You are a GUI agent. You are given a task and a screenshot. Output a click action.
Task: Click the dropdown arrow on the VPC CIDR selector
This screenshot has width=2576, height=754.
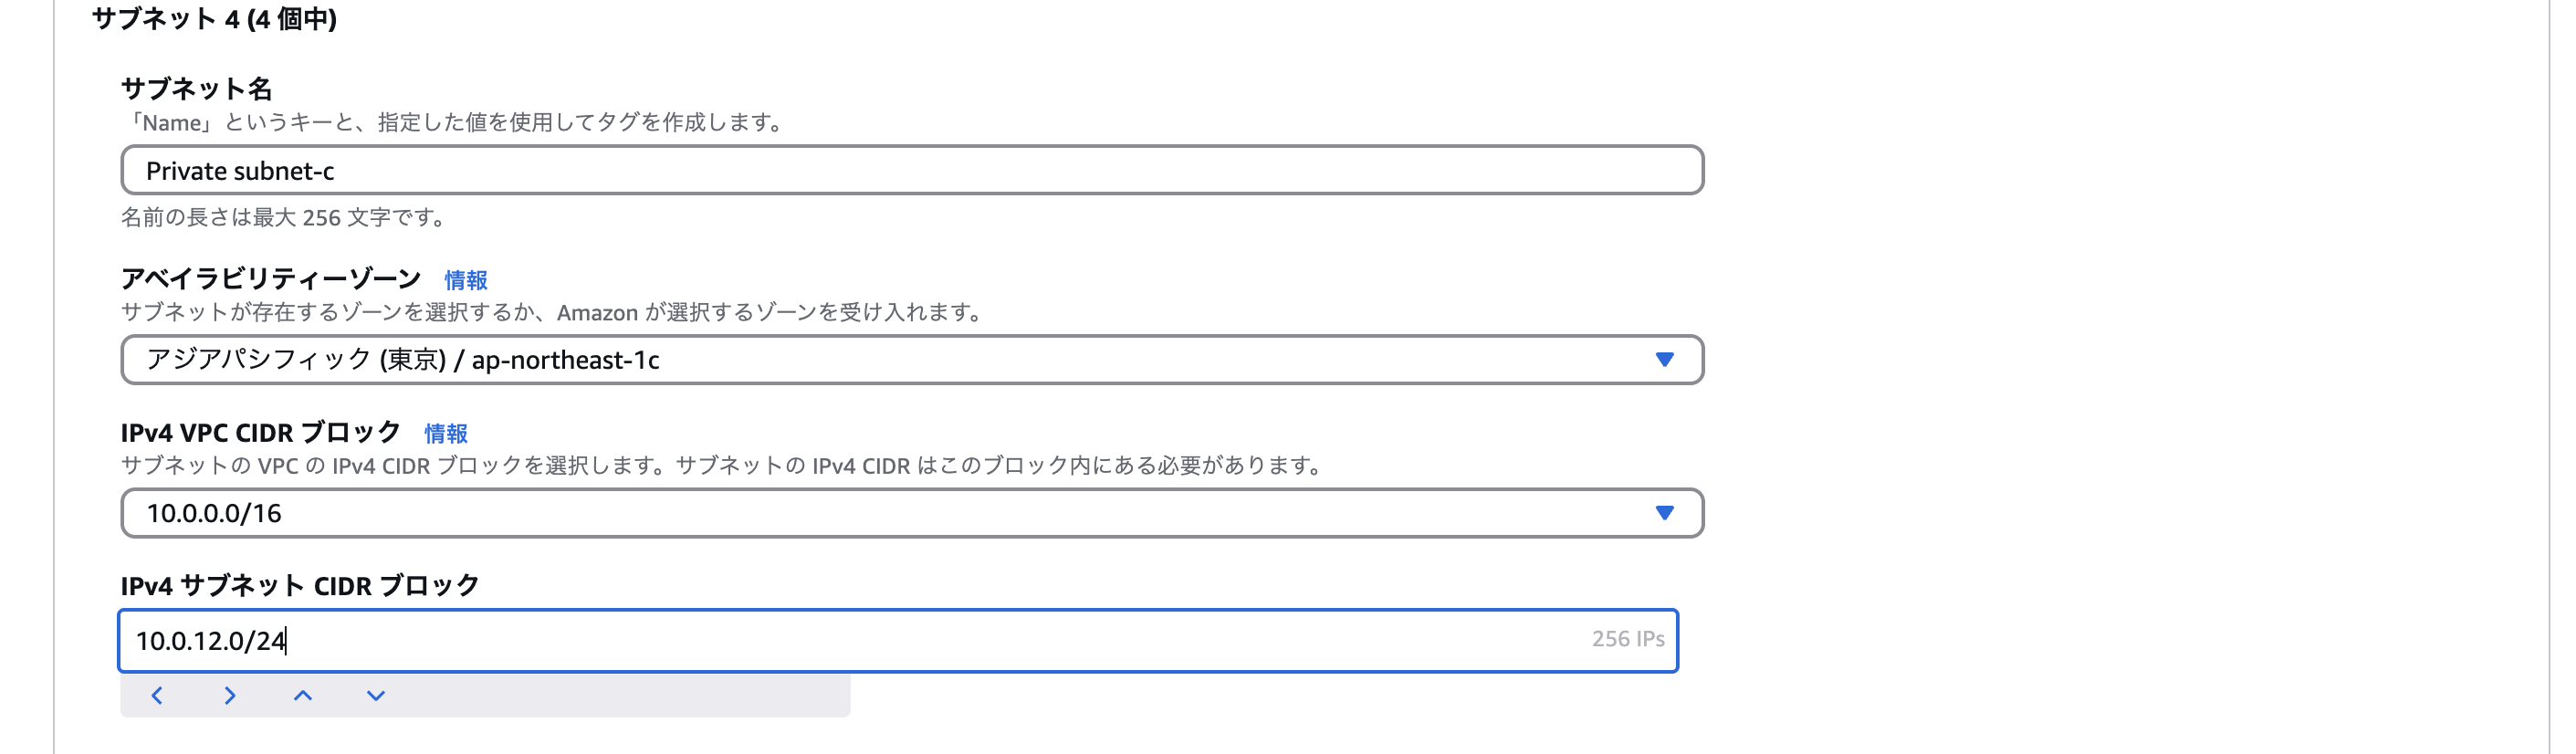pos(1663,513)
